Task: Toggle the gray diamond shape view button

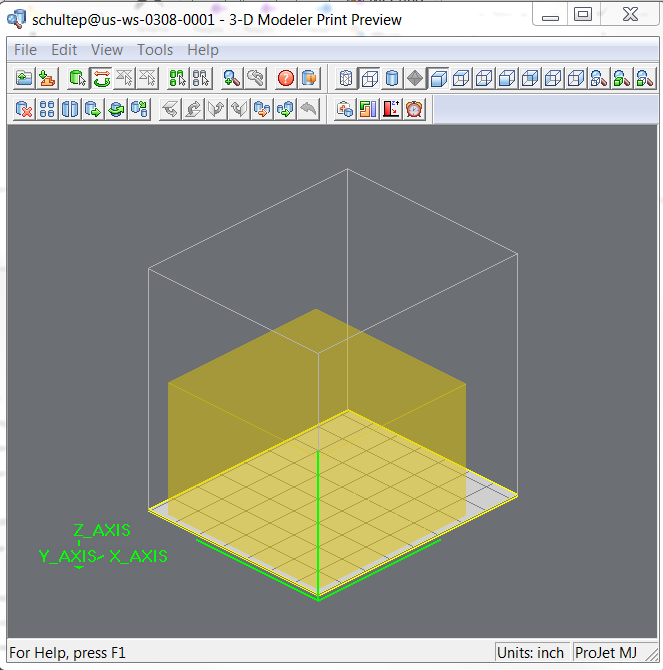Action: (x=415, y=78)
